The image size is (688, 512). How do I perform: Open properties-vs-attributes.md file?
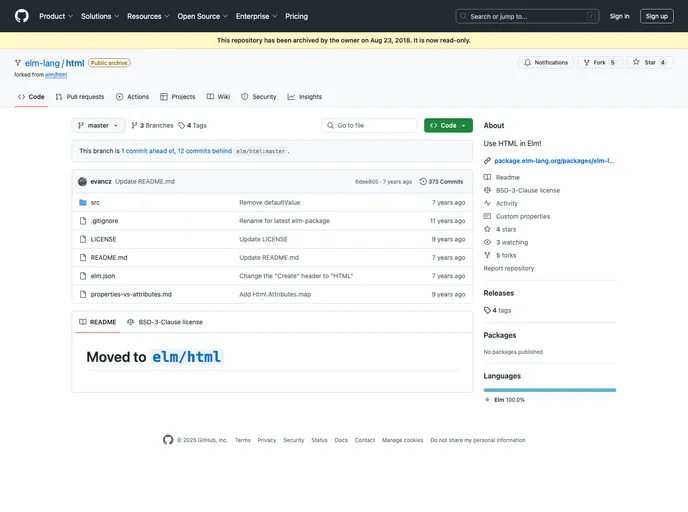pos(131,294)
